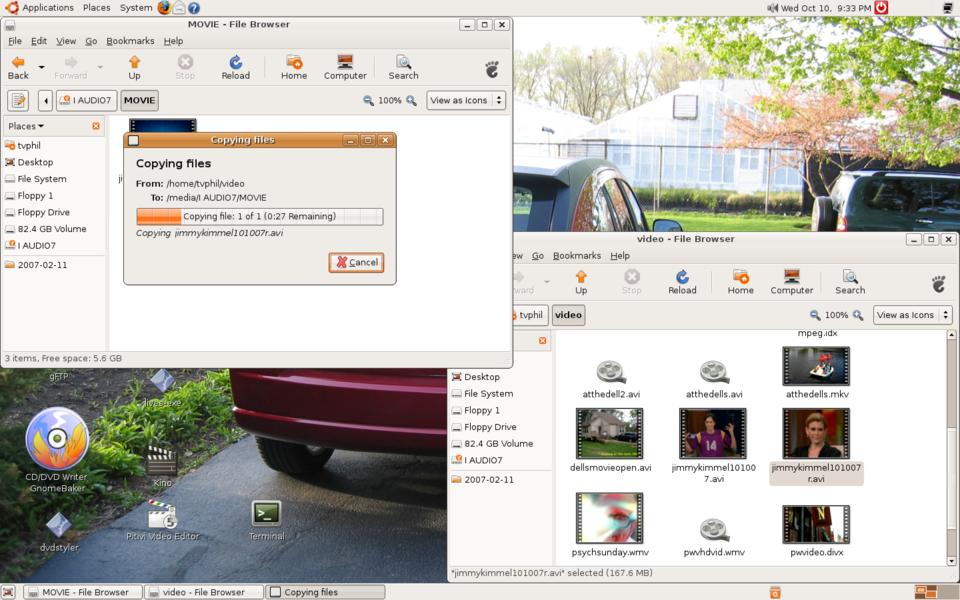Open Computer in video browser toolbar
The image size is (960, 600).
click(791, 282)
